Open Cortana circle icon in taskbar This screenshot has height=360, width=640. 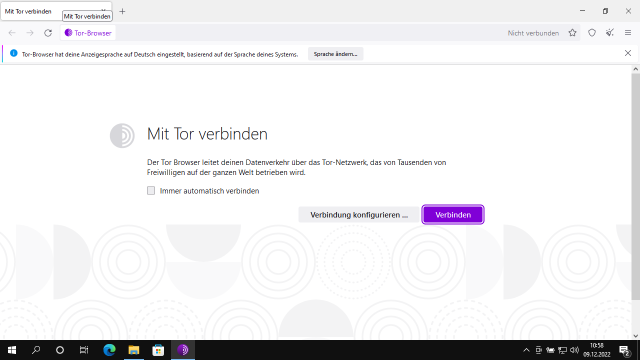pyautogui.click(x=60, y=350)
